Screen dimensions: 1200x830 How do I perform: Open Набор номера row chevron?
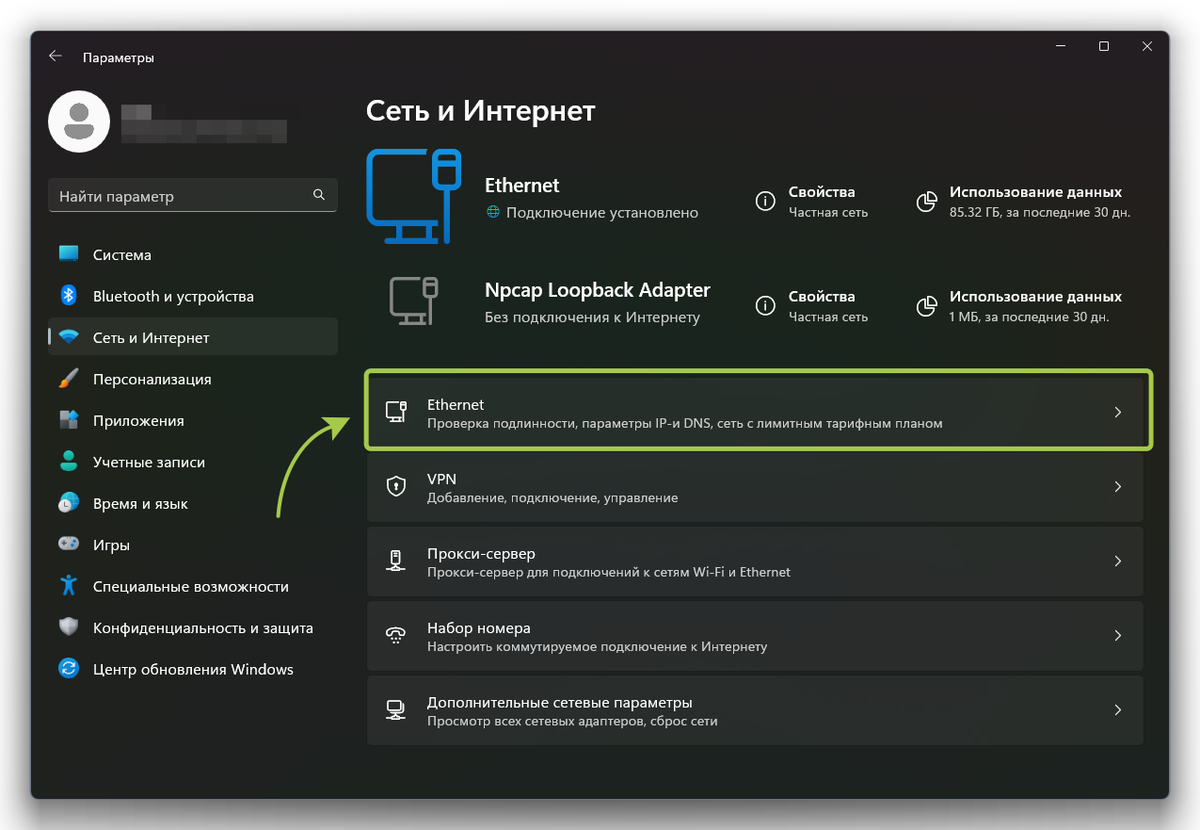(1118, 635)
